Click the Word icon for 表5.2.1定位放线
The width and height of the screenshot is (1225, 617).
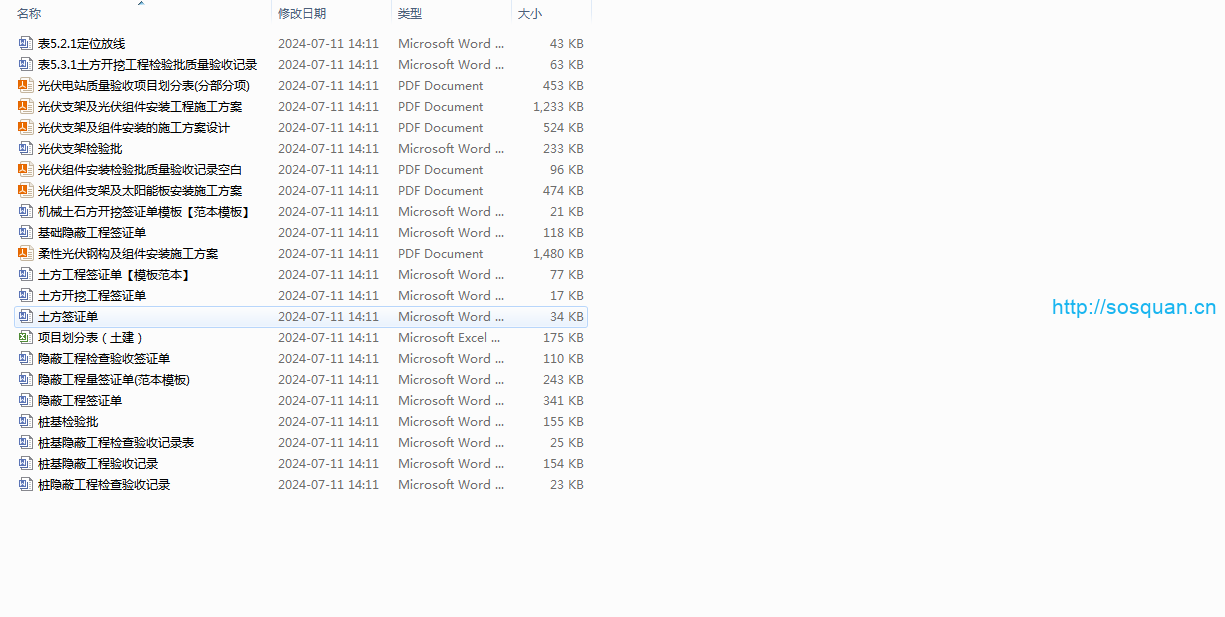26,44
